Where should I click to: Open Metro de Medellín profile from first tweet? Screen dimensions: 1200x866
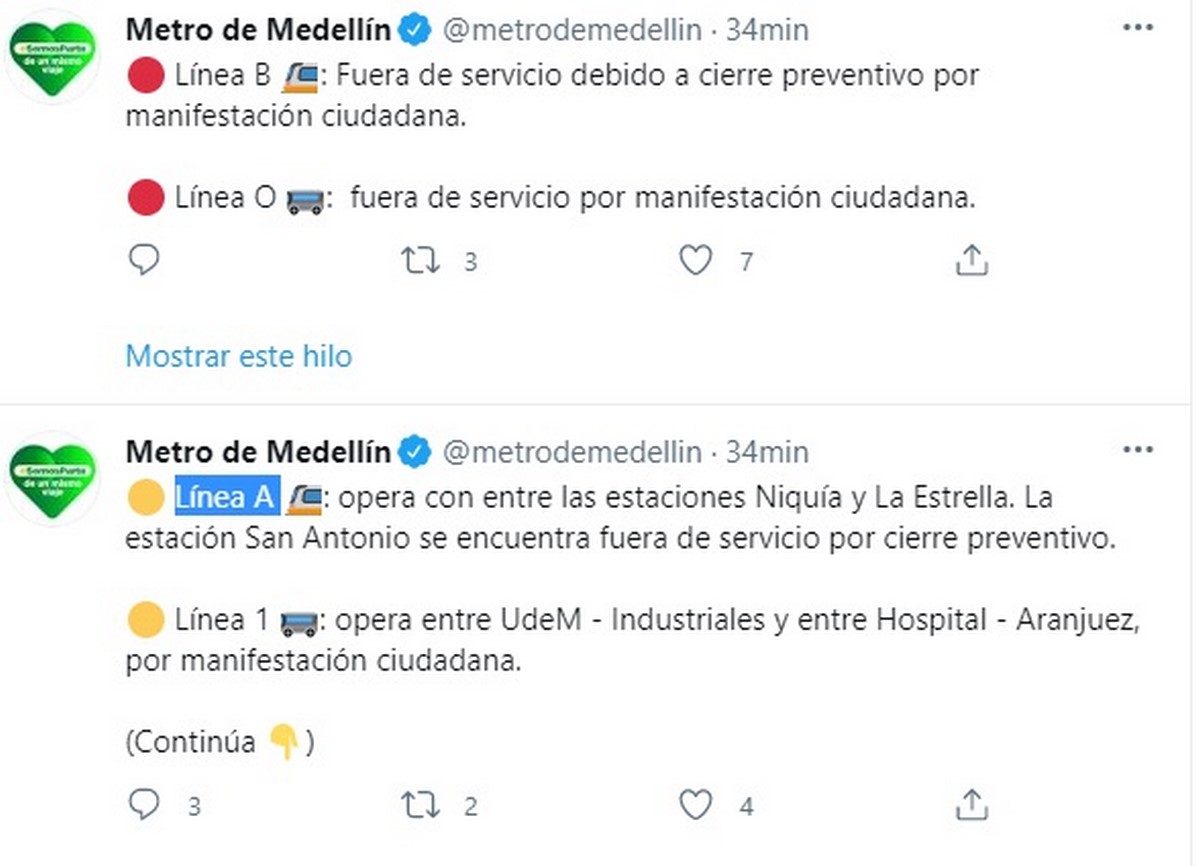[258, 30]
